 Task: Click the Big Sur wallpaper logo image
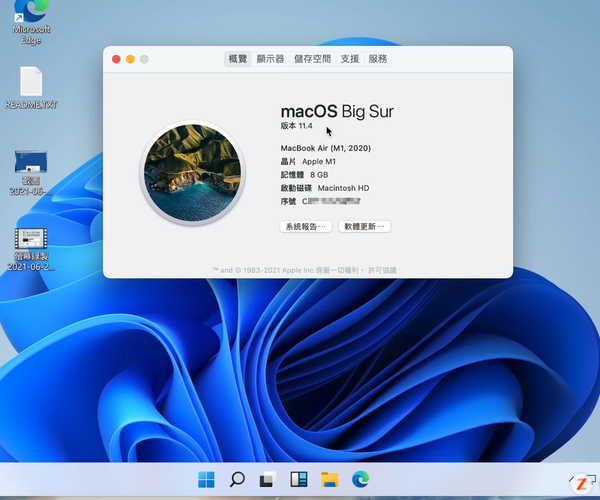tap(192, 173)
